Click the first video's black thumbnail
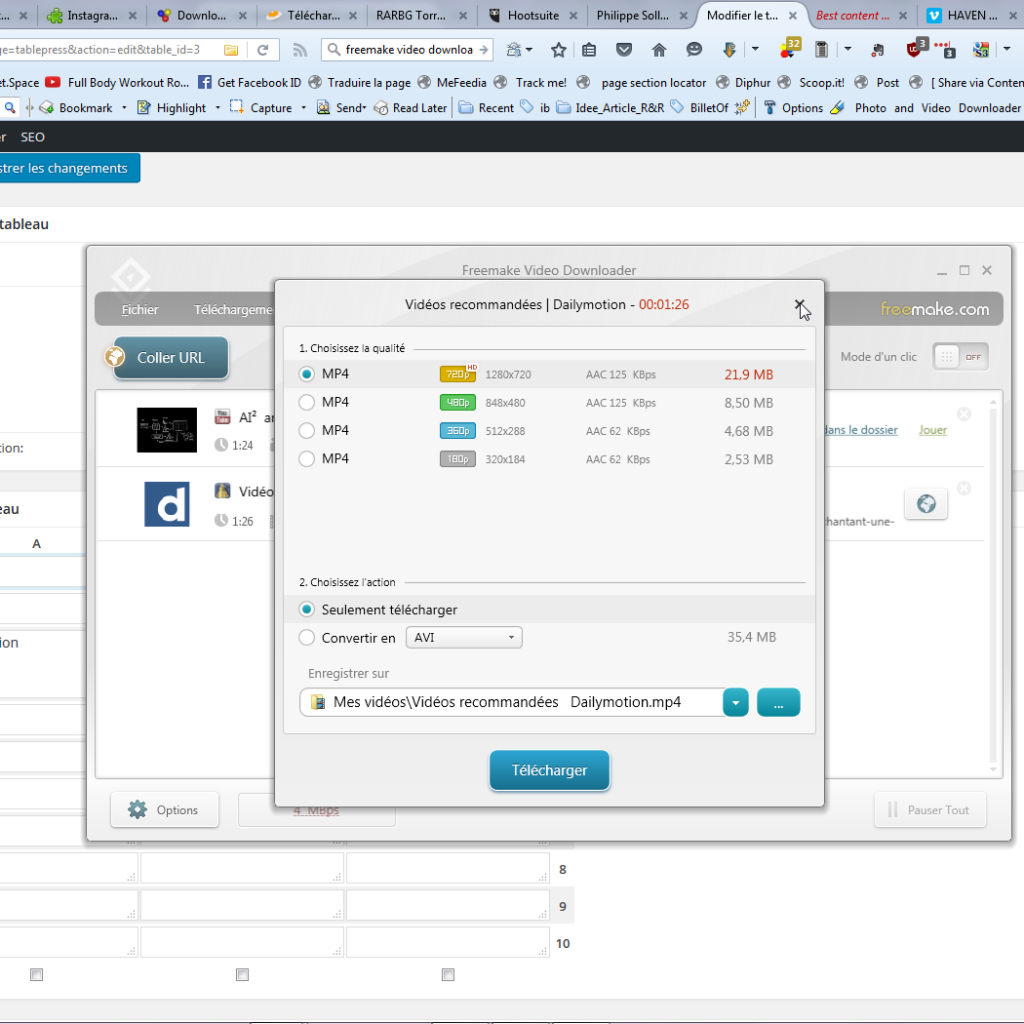This screenshot has height=1024, width=1024. tap(167, 430)
